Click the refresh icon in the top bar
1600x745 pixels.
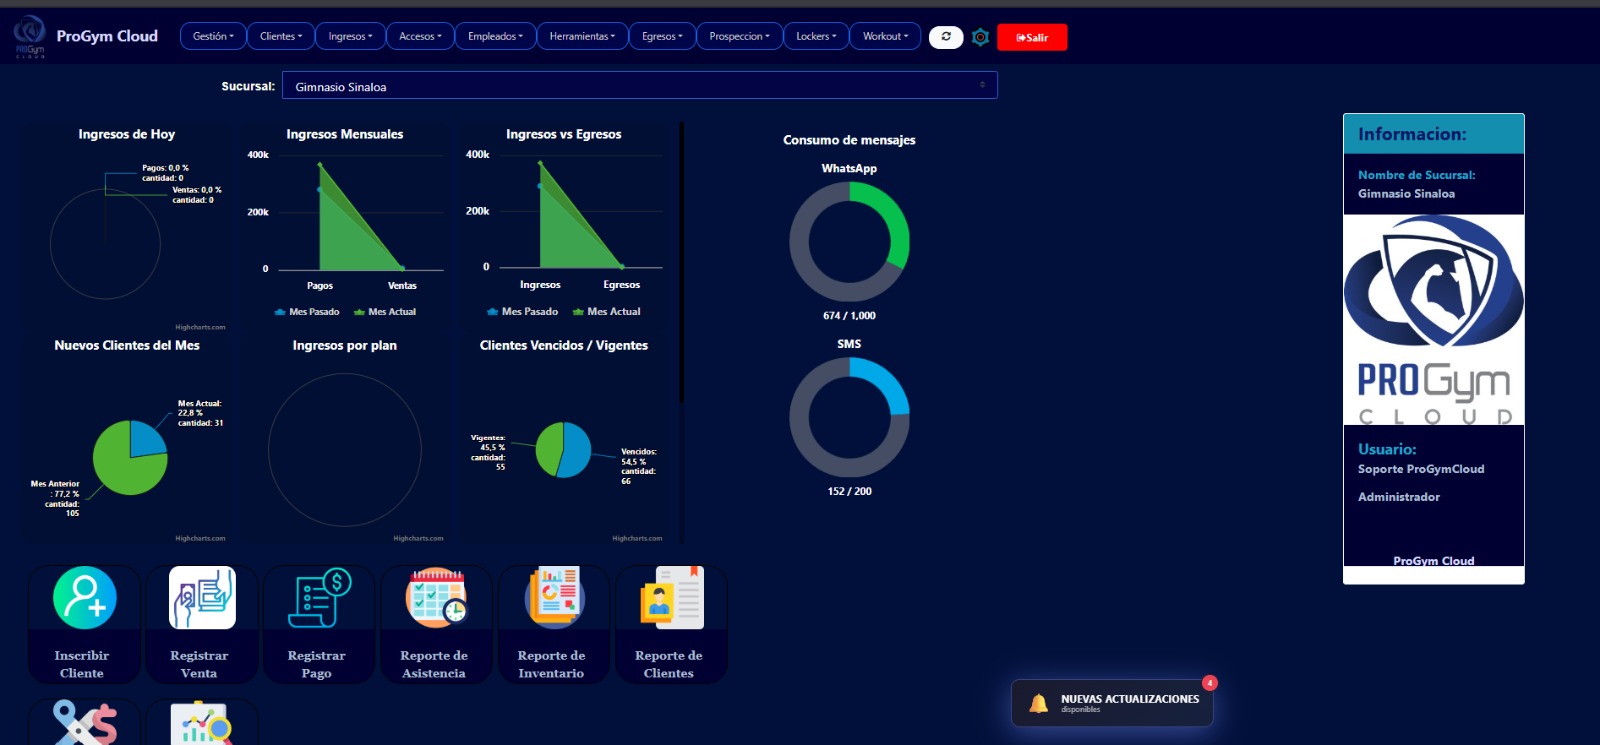coord(946,37)
